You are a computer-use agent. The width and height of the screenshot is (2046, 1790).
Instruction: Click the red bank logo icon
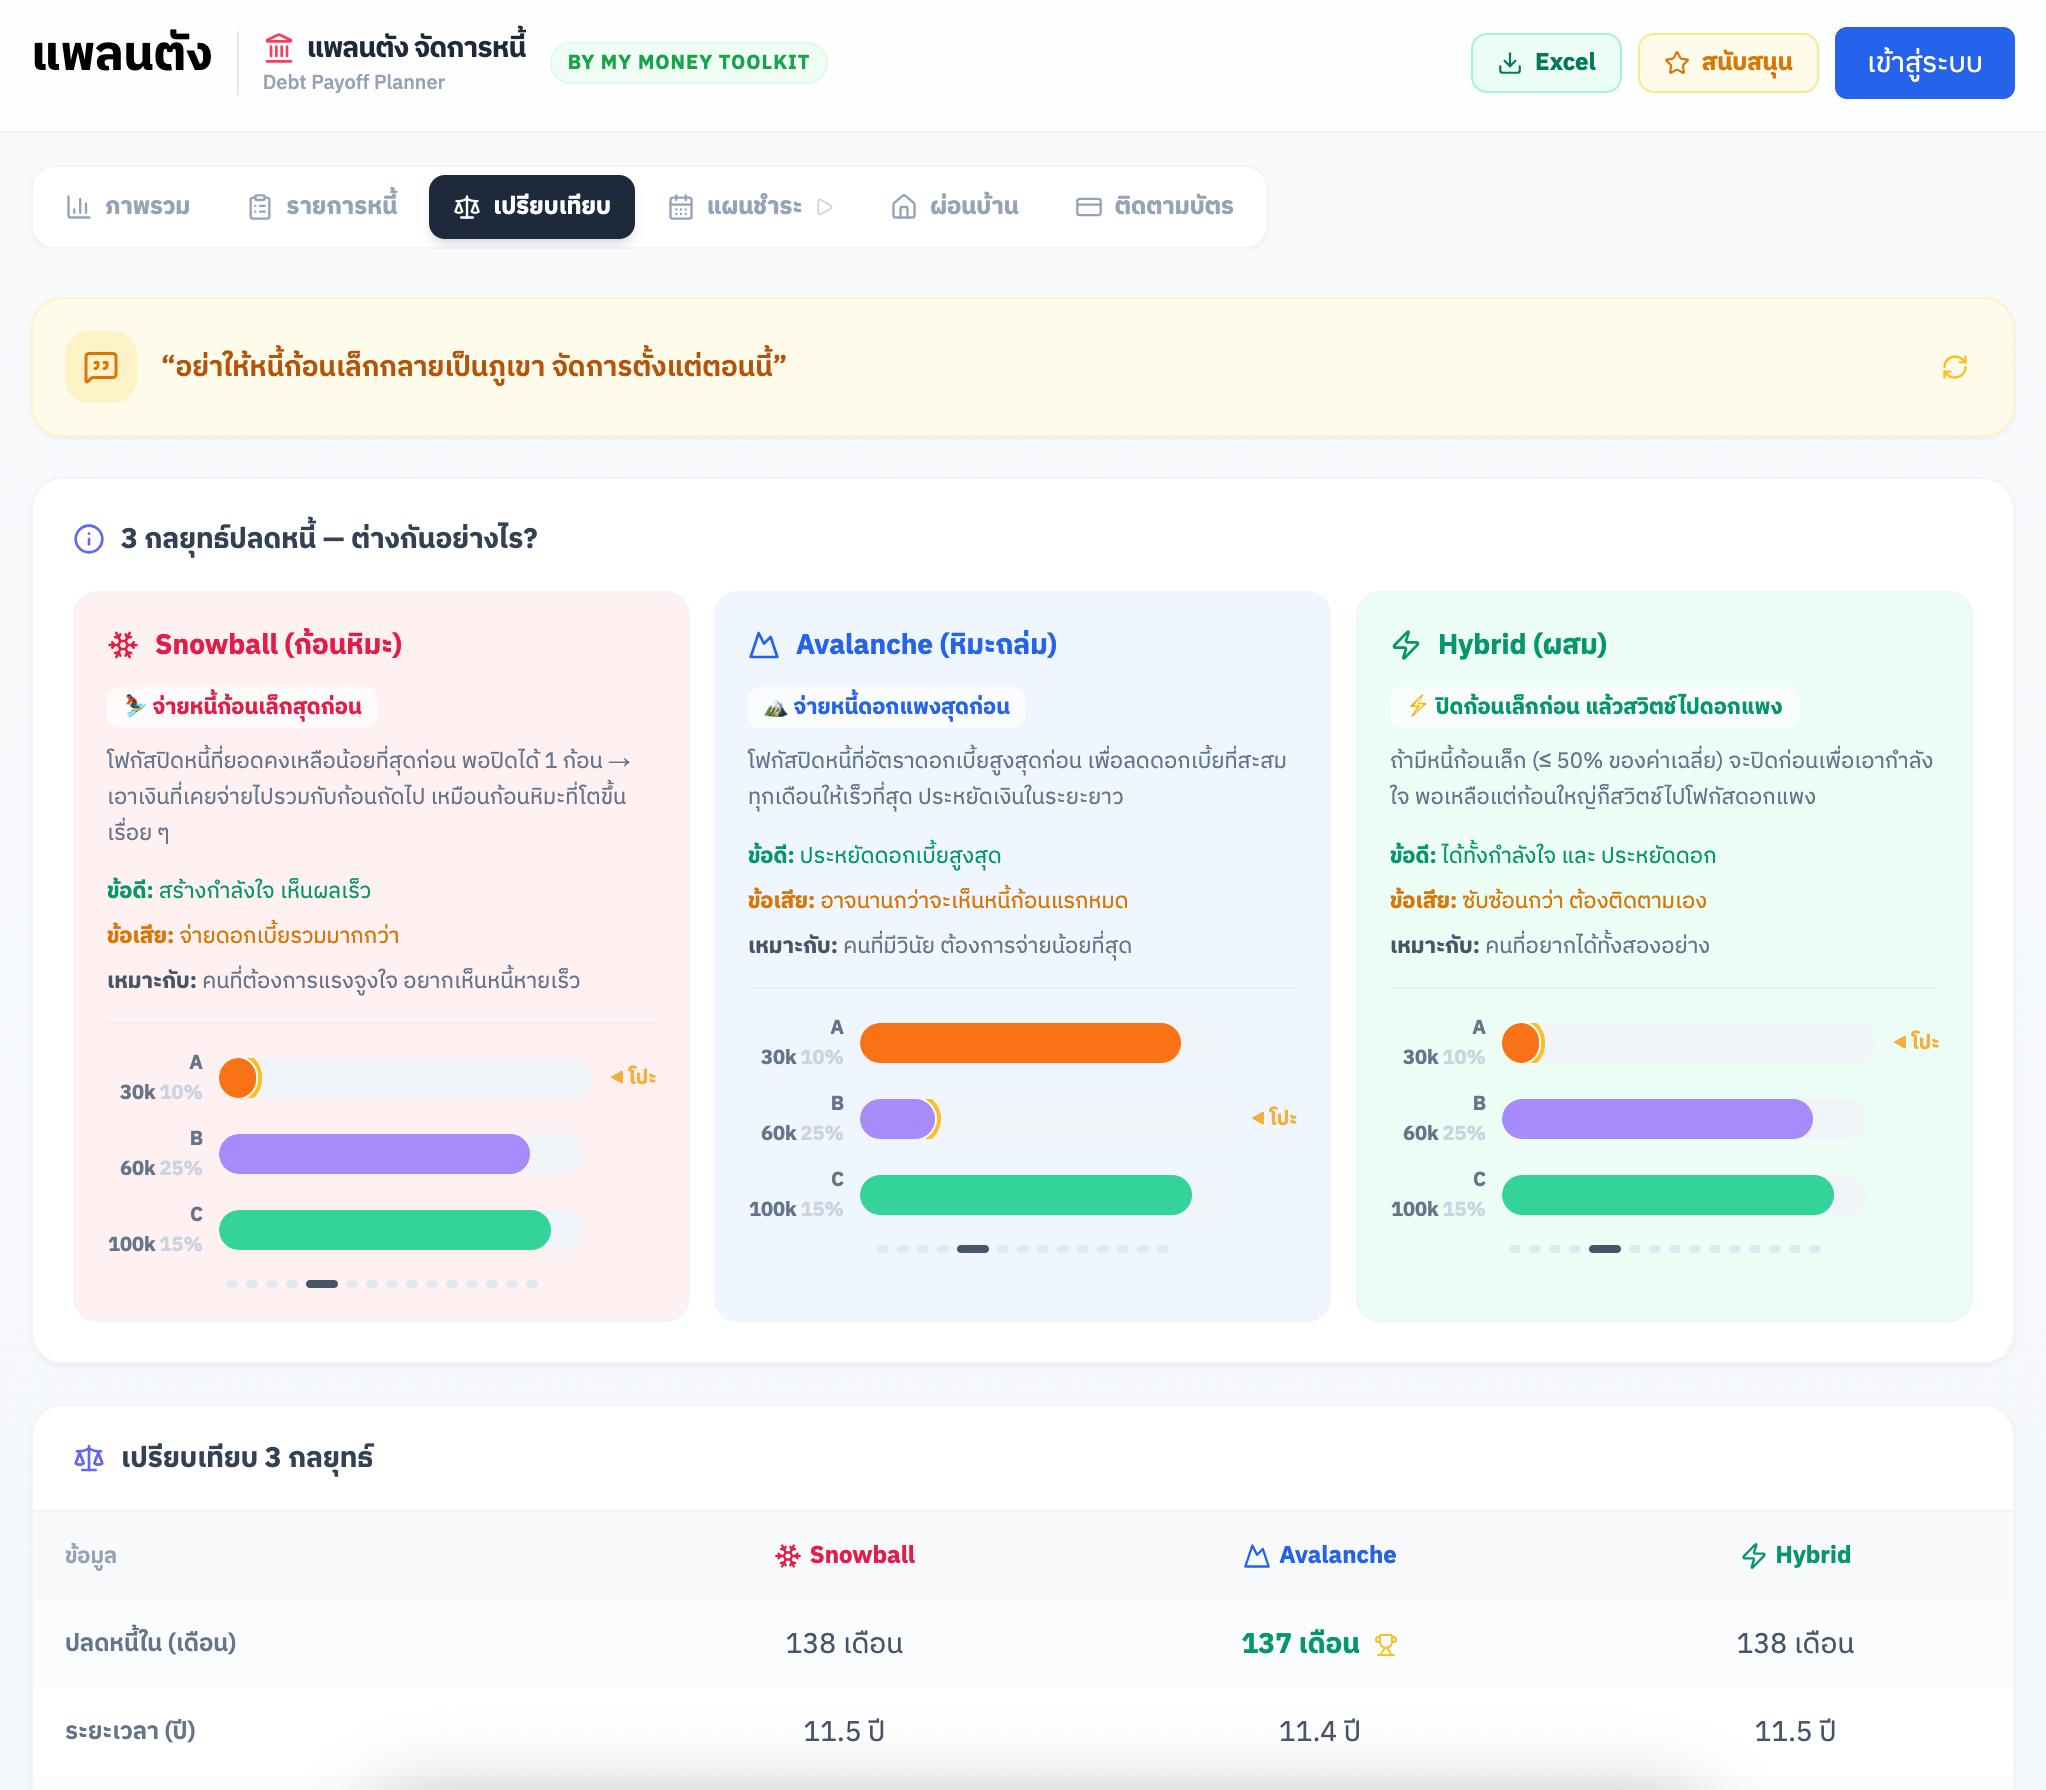279,47
